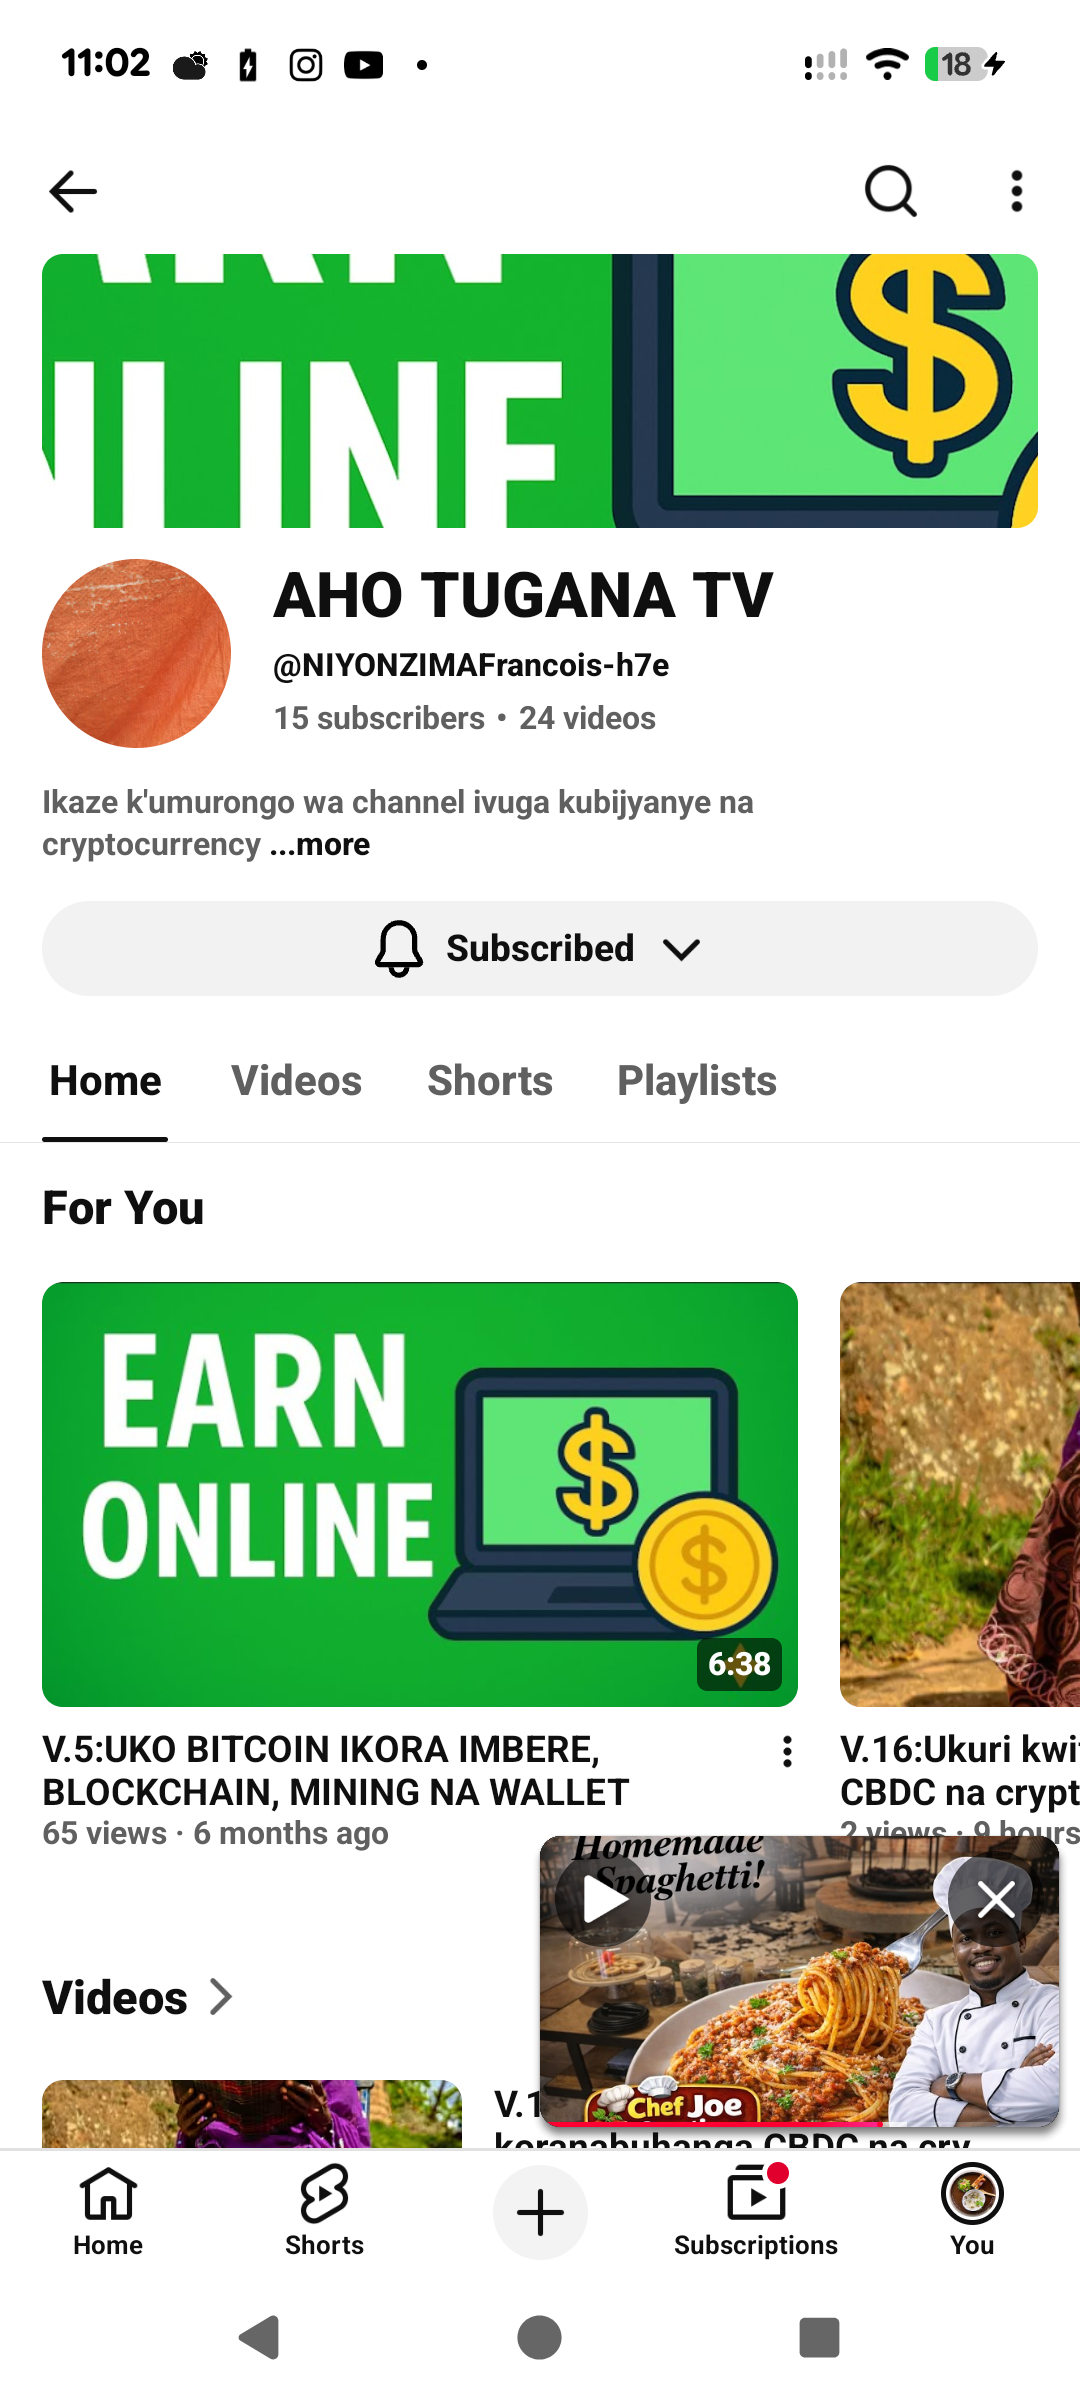The width and height of the screenshot is (1080, 2400).
Task: Open the Earn Online video thumbnail
Action: (420, 1494)
